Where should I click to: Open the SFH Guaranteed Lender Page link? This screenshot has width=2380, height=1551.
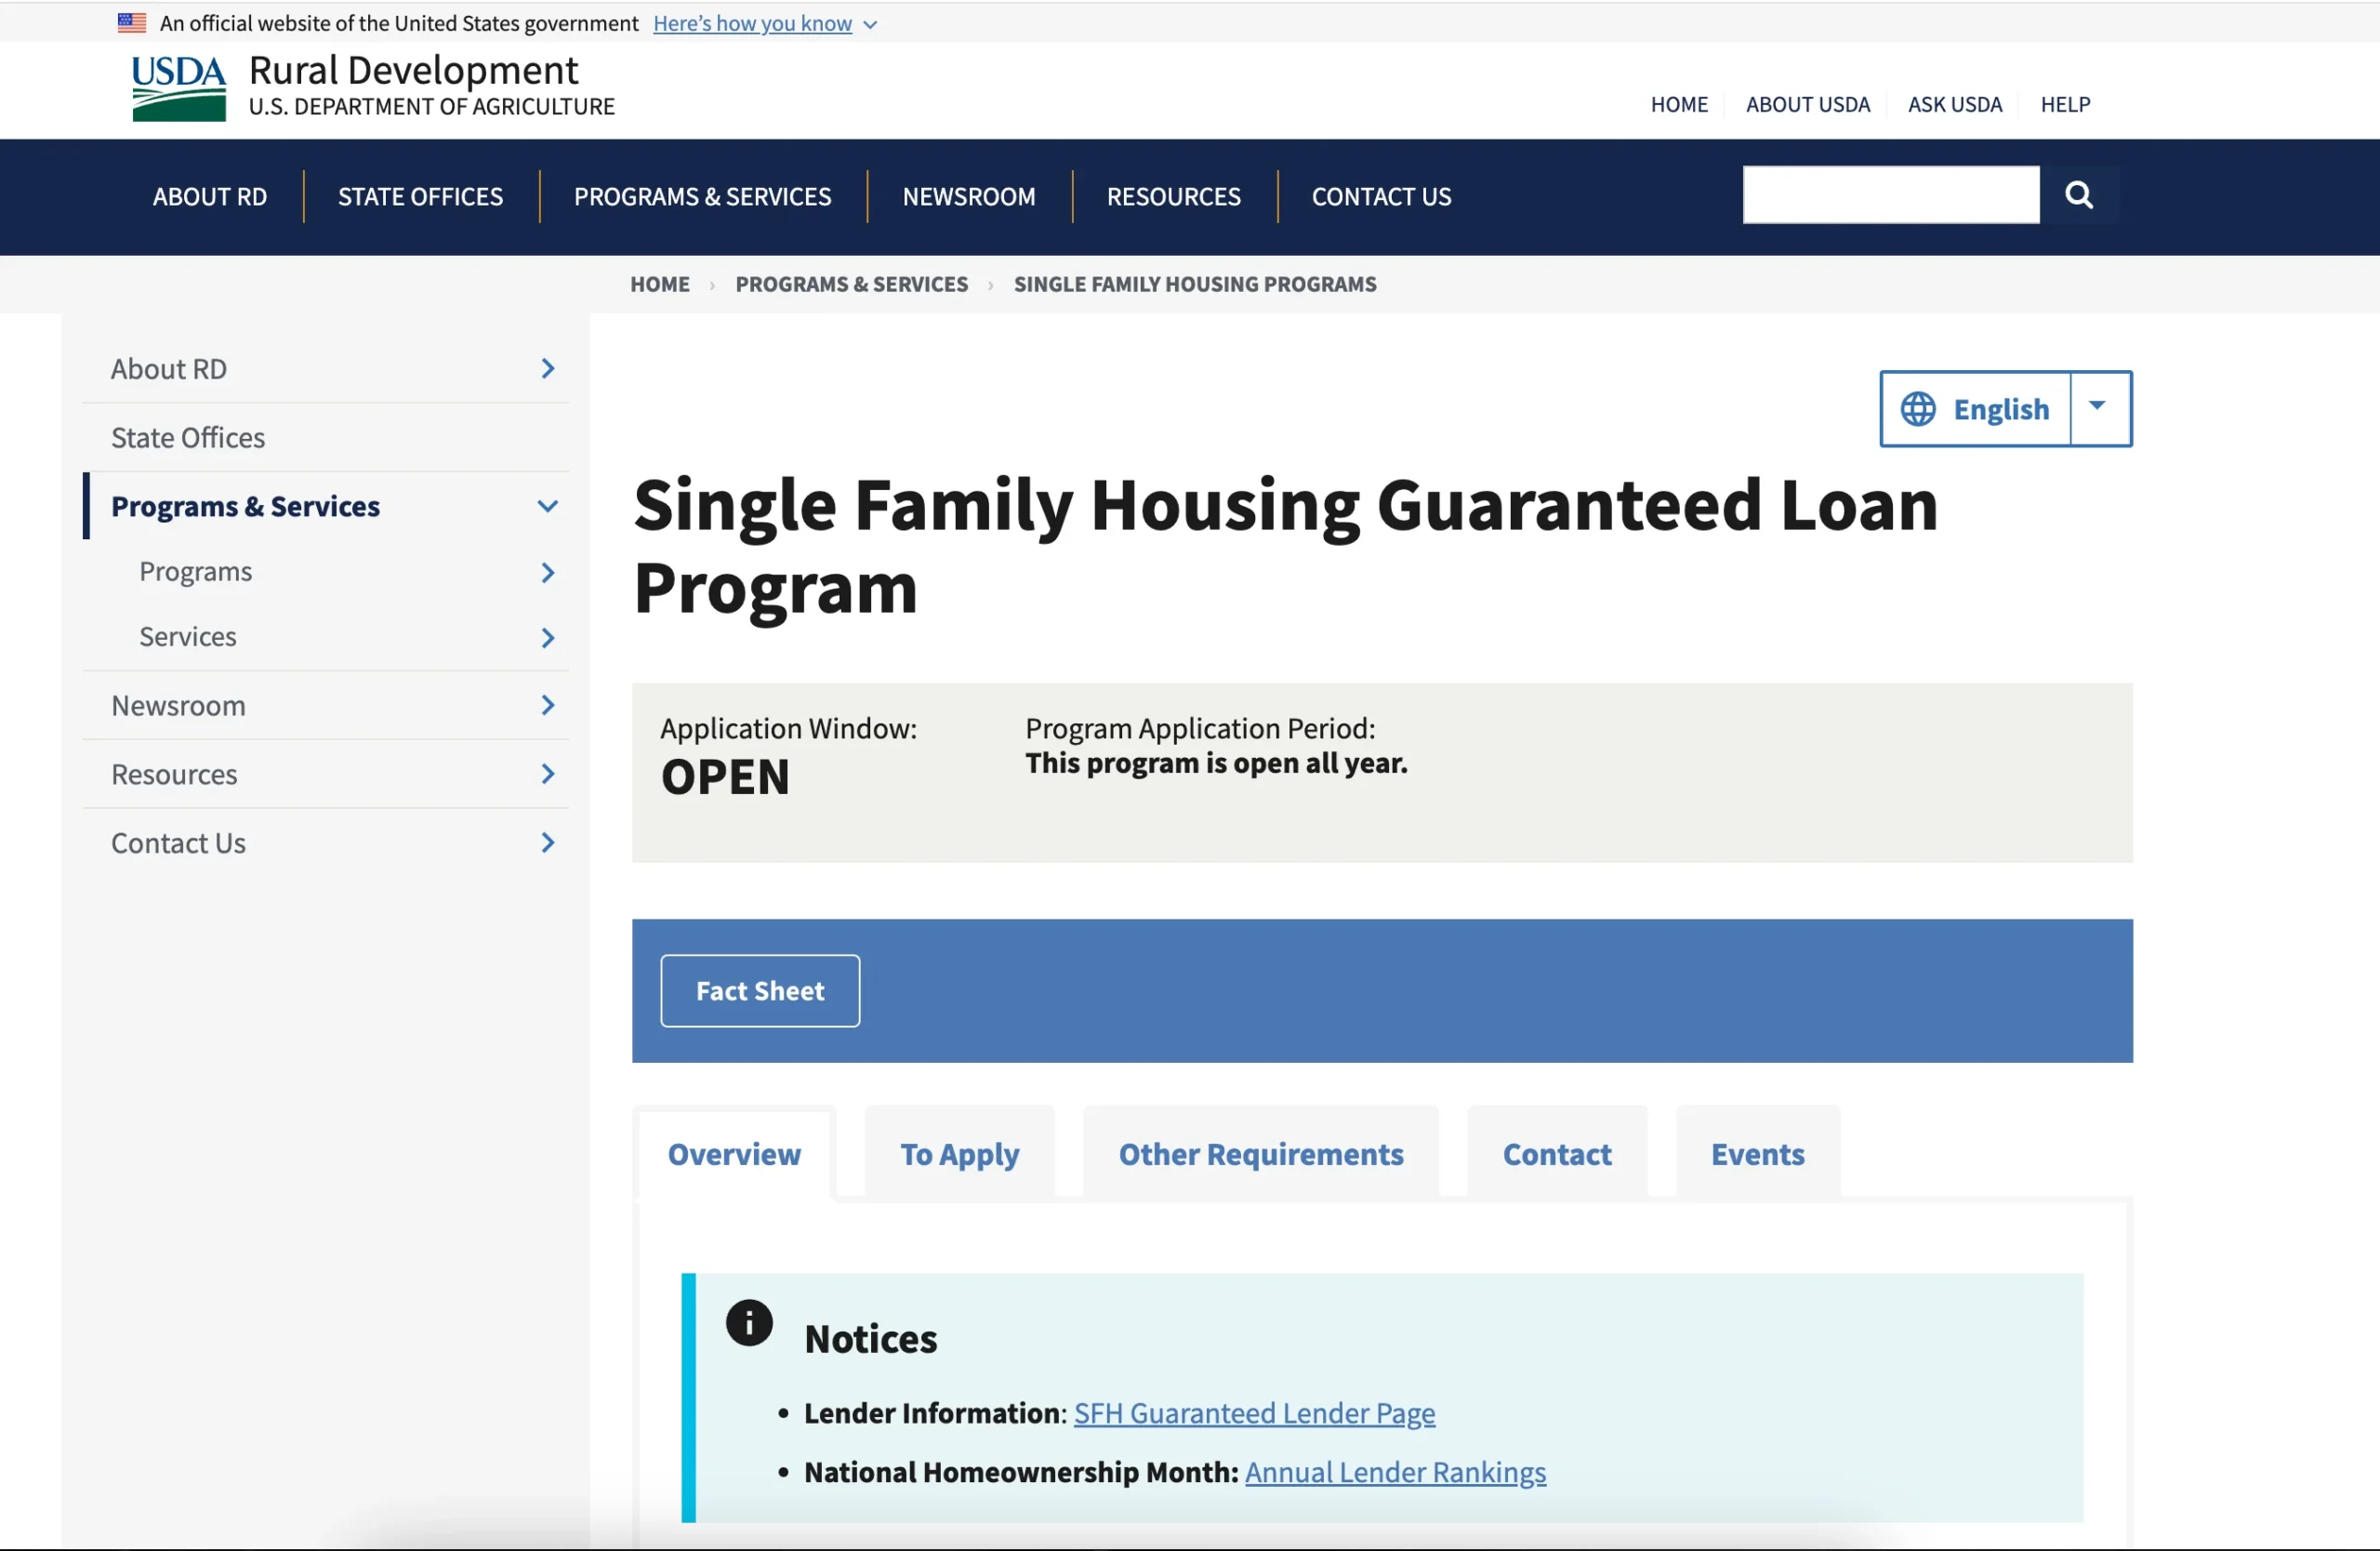click(x=1254, y=1412)
